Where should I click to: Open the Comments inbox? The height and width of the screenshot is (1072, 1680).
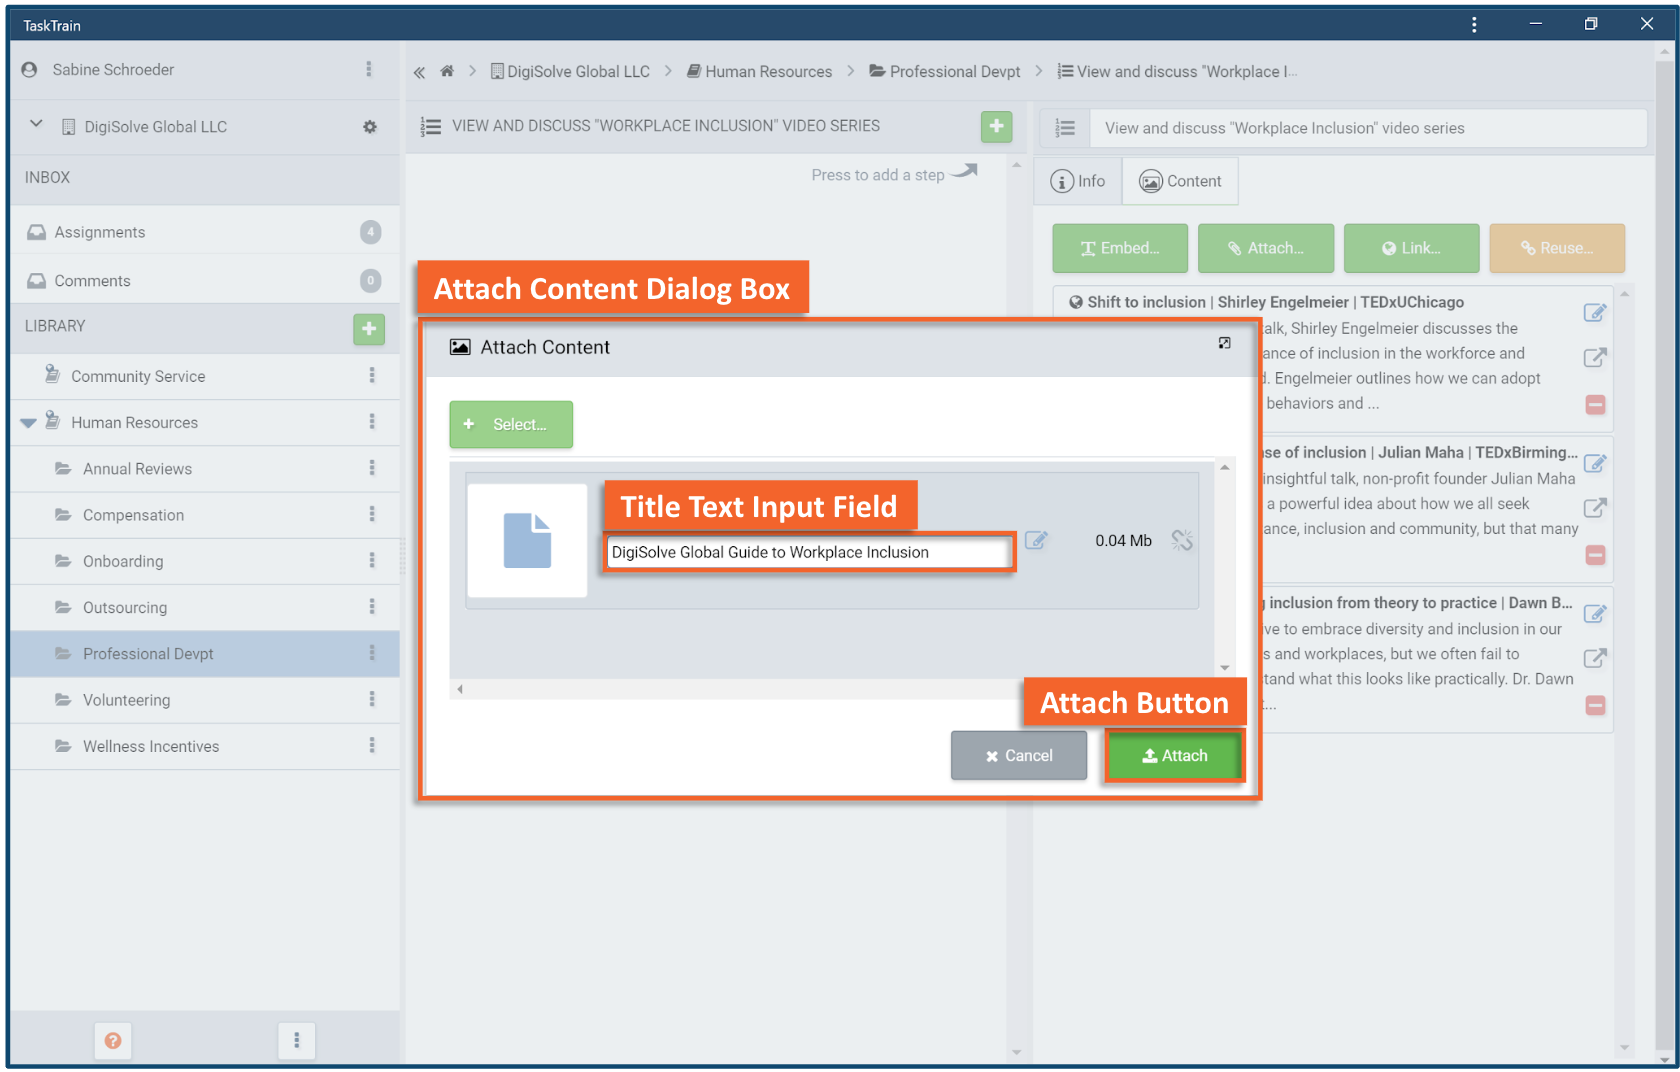(204, 281)
